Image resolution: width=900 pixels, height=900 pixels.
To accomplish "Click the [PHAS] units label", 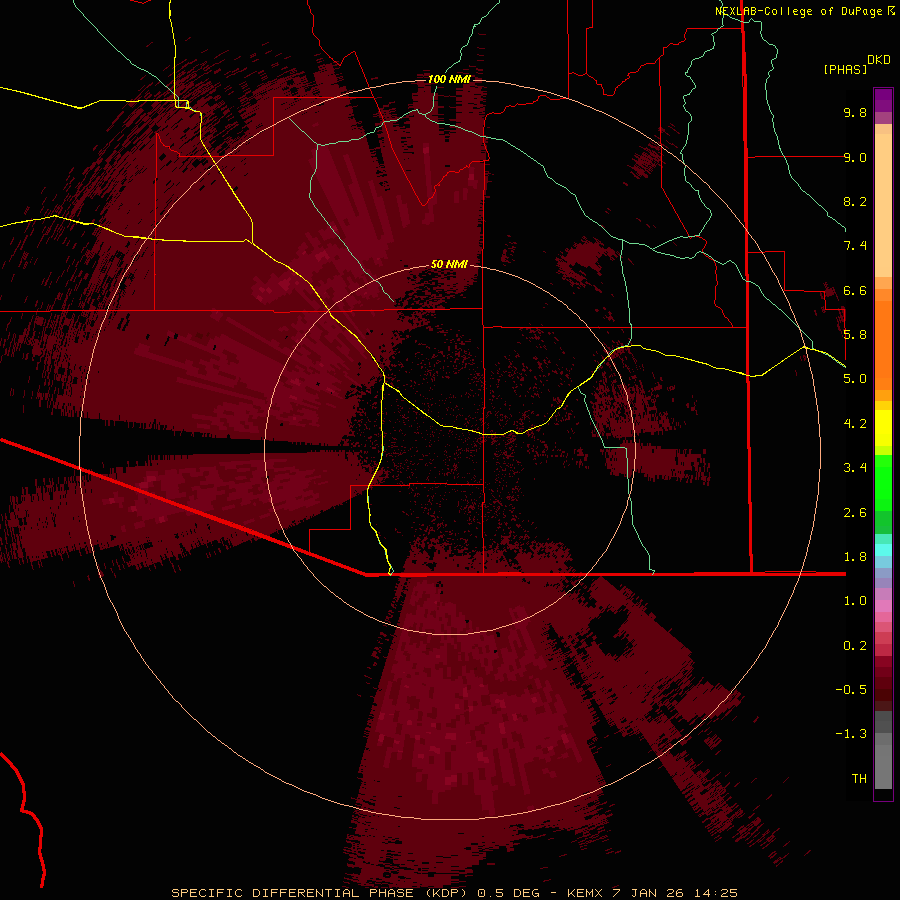I will point(845,69).
